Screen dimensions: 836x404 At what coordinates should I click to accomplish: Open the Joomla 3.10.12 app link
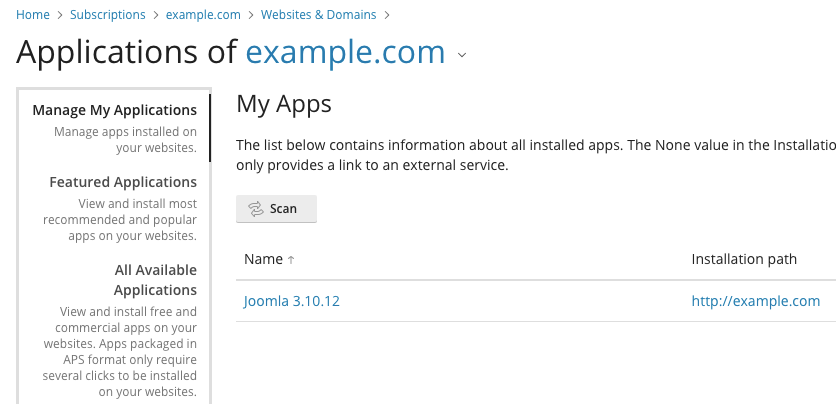(x=292, y=301)
